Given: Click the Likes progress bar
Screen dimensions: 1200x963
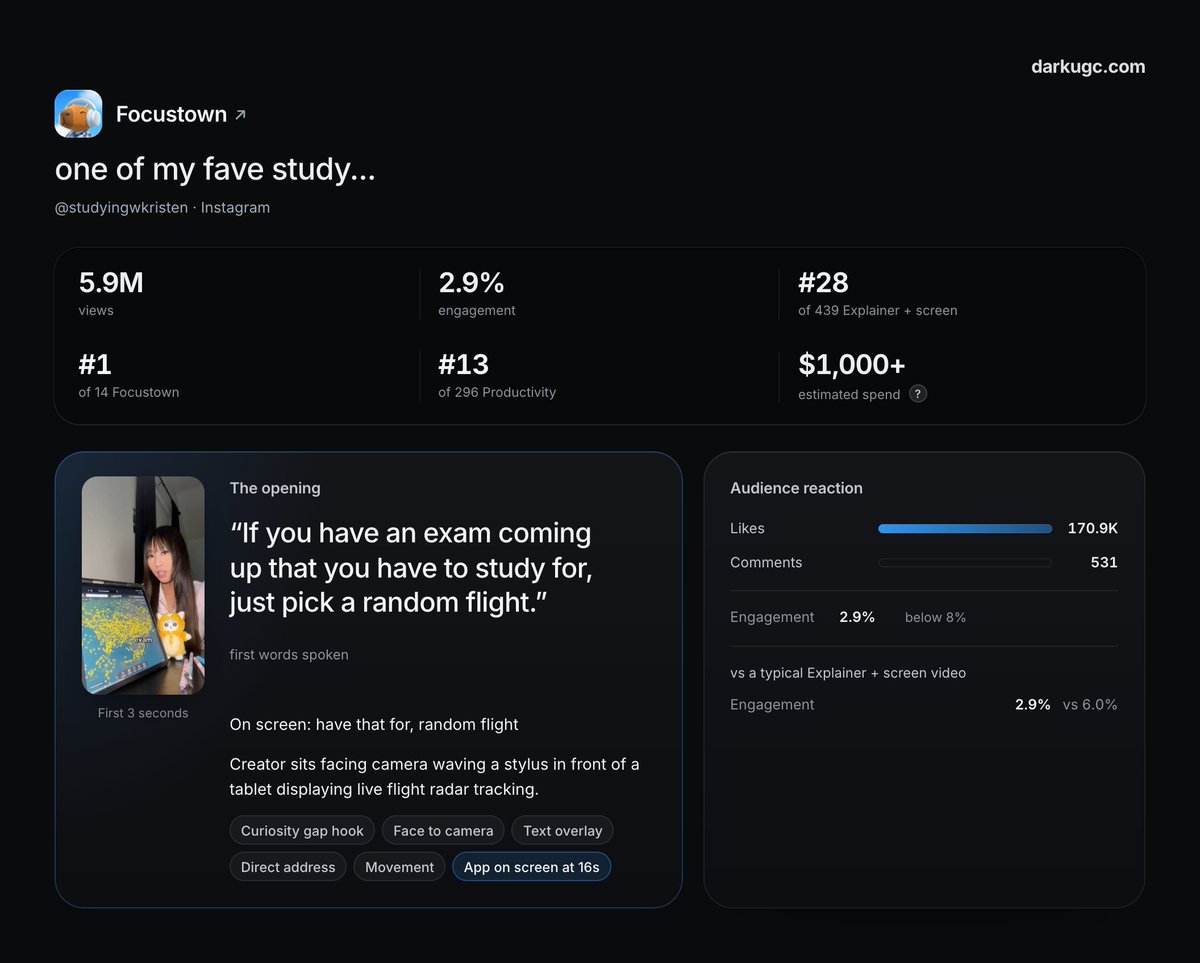Looking at the screenshot, I should 965,528.
